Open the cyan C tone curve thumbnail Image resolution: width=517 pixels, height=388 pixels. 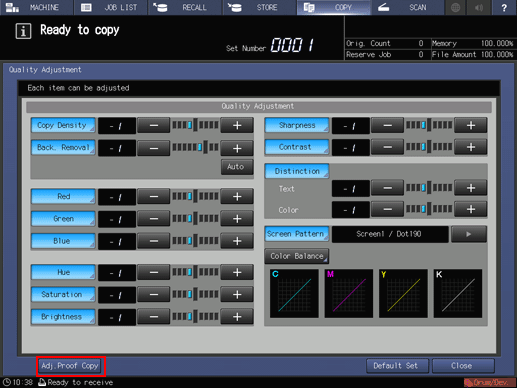(294, 293)
